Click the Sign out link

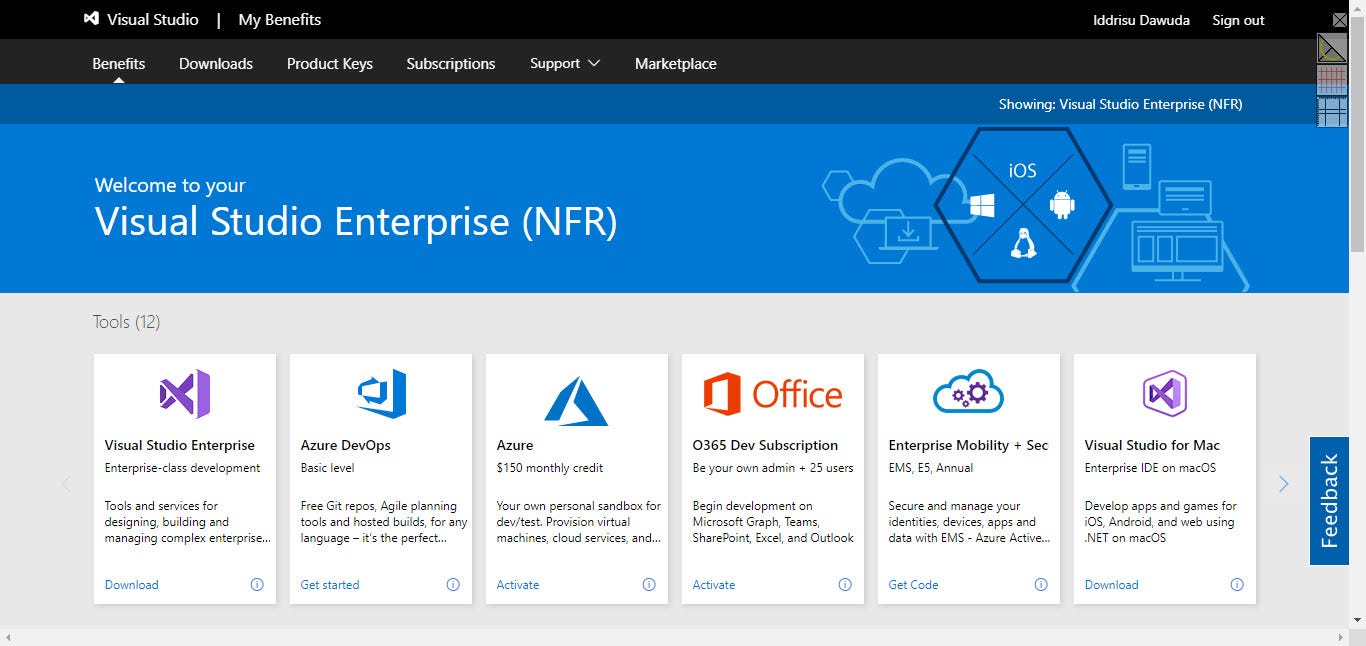click(x=1238, y=20)
